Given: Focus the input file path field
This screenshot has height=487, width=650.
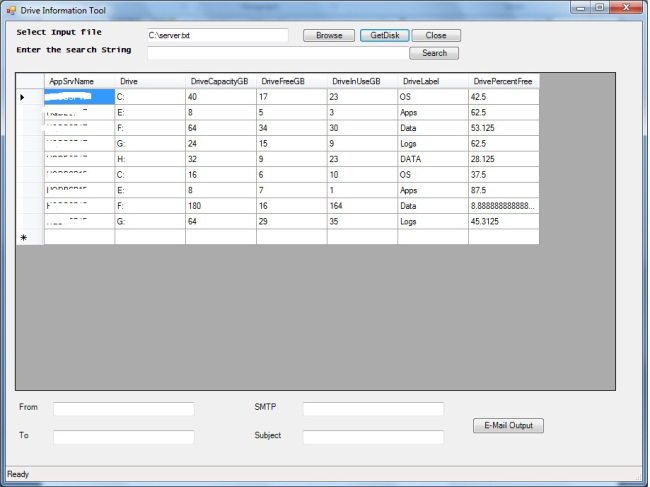Looking at the screenshot, I should (218, 35).
